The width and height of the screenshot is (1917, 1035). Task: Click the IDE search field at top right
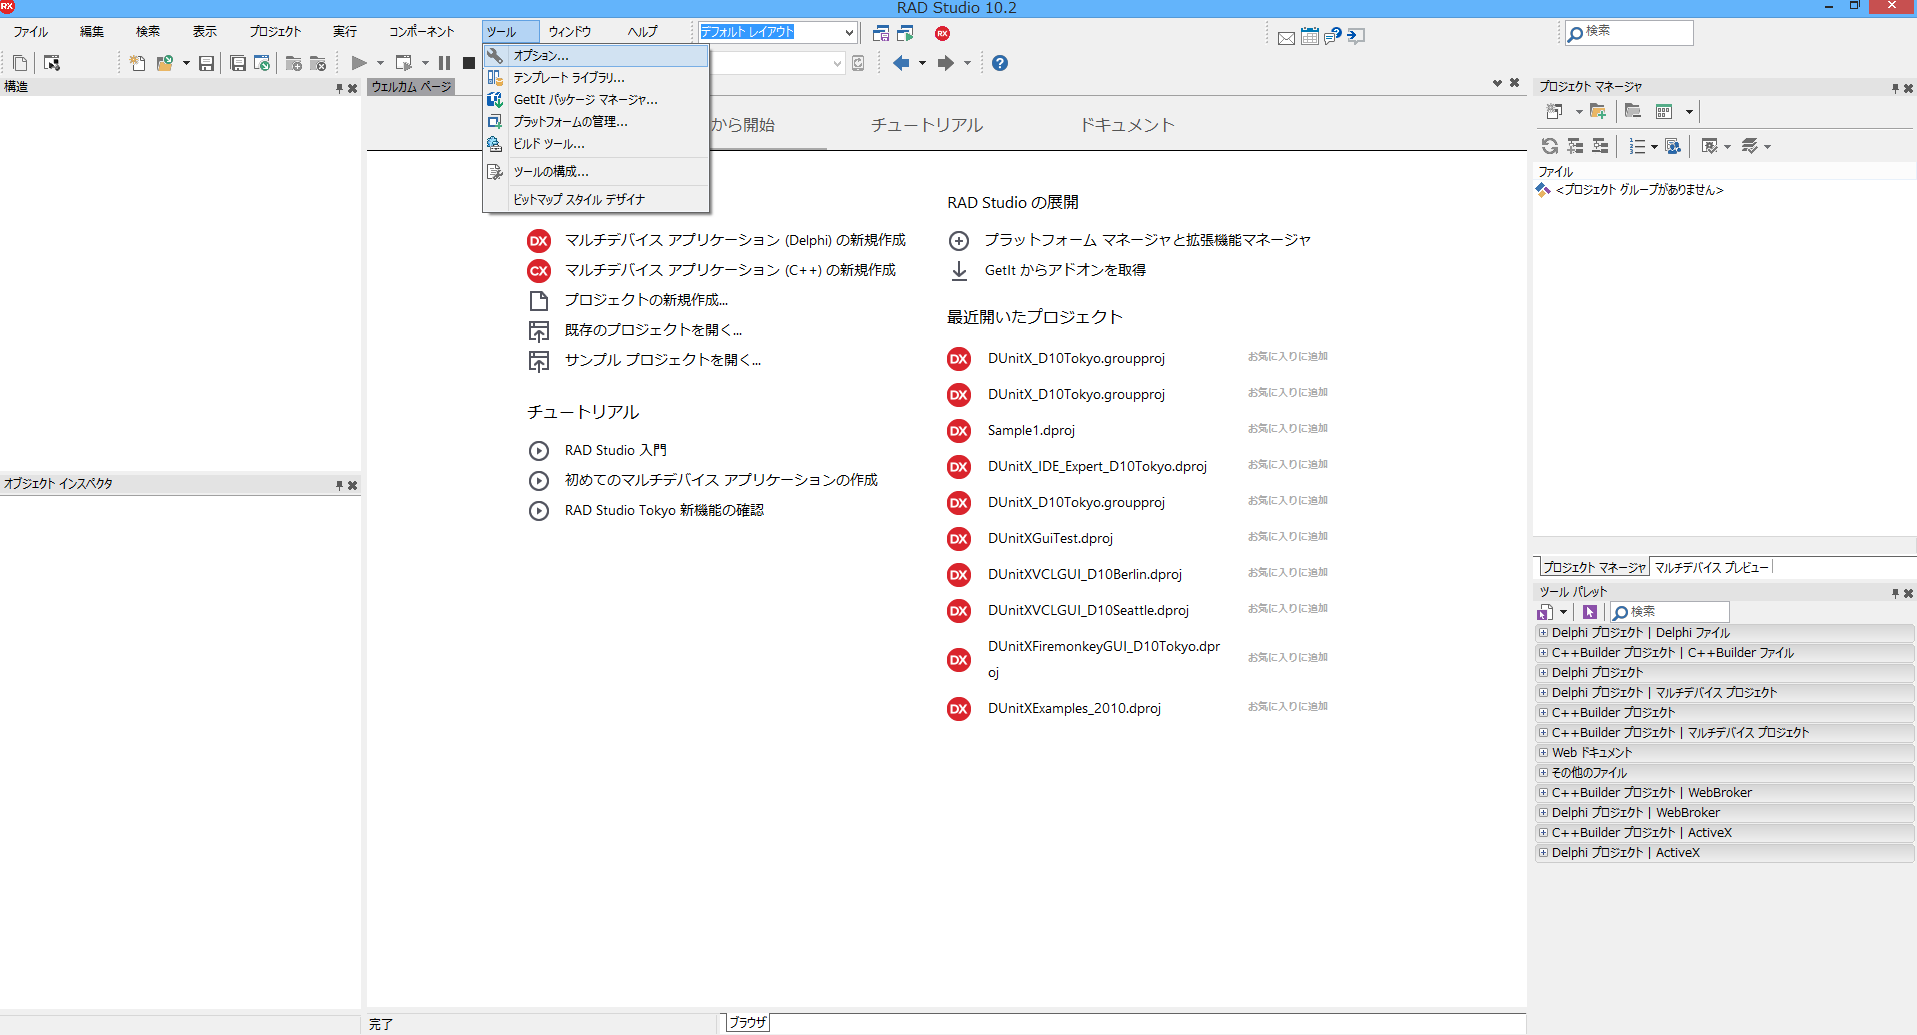coord(1629,32)
